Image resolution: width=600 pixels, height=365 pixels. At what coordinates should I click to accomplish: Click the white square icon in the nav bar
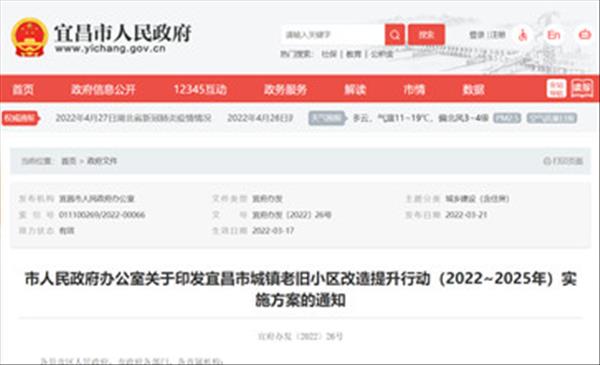556,89
